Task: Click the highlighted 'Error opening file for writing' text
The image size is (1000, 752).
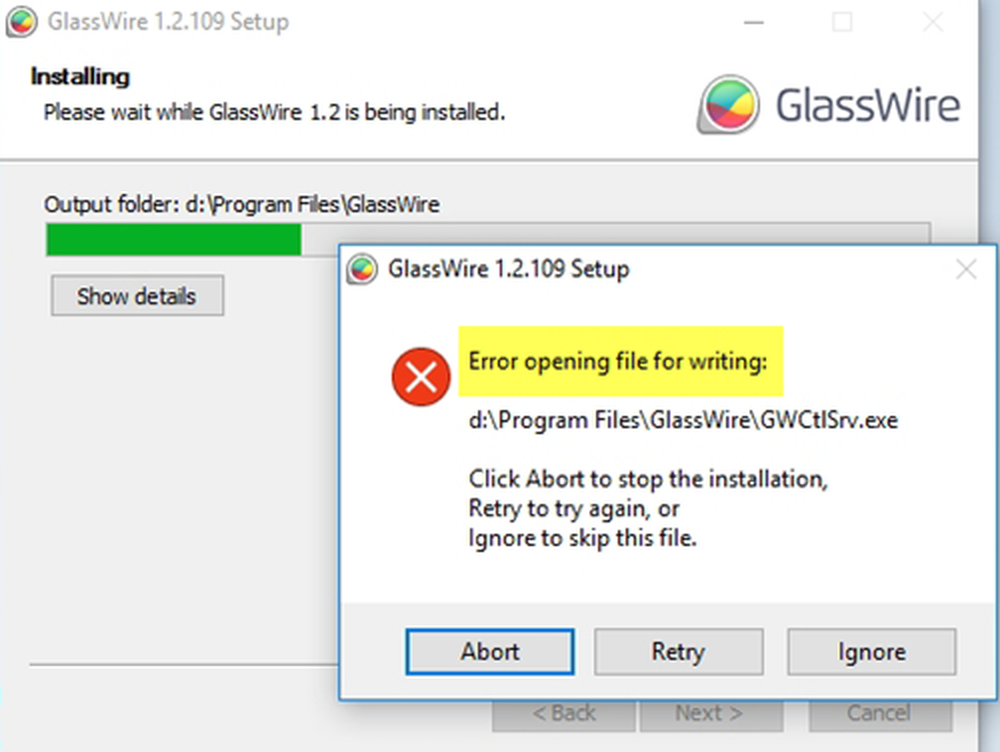Action: 618,361
